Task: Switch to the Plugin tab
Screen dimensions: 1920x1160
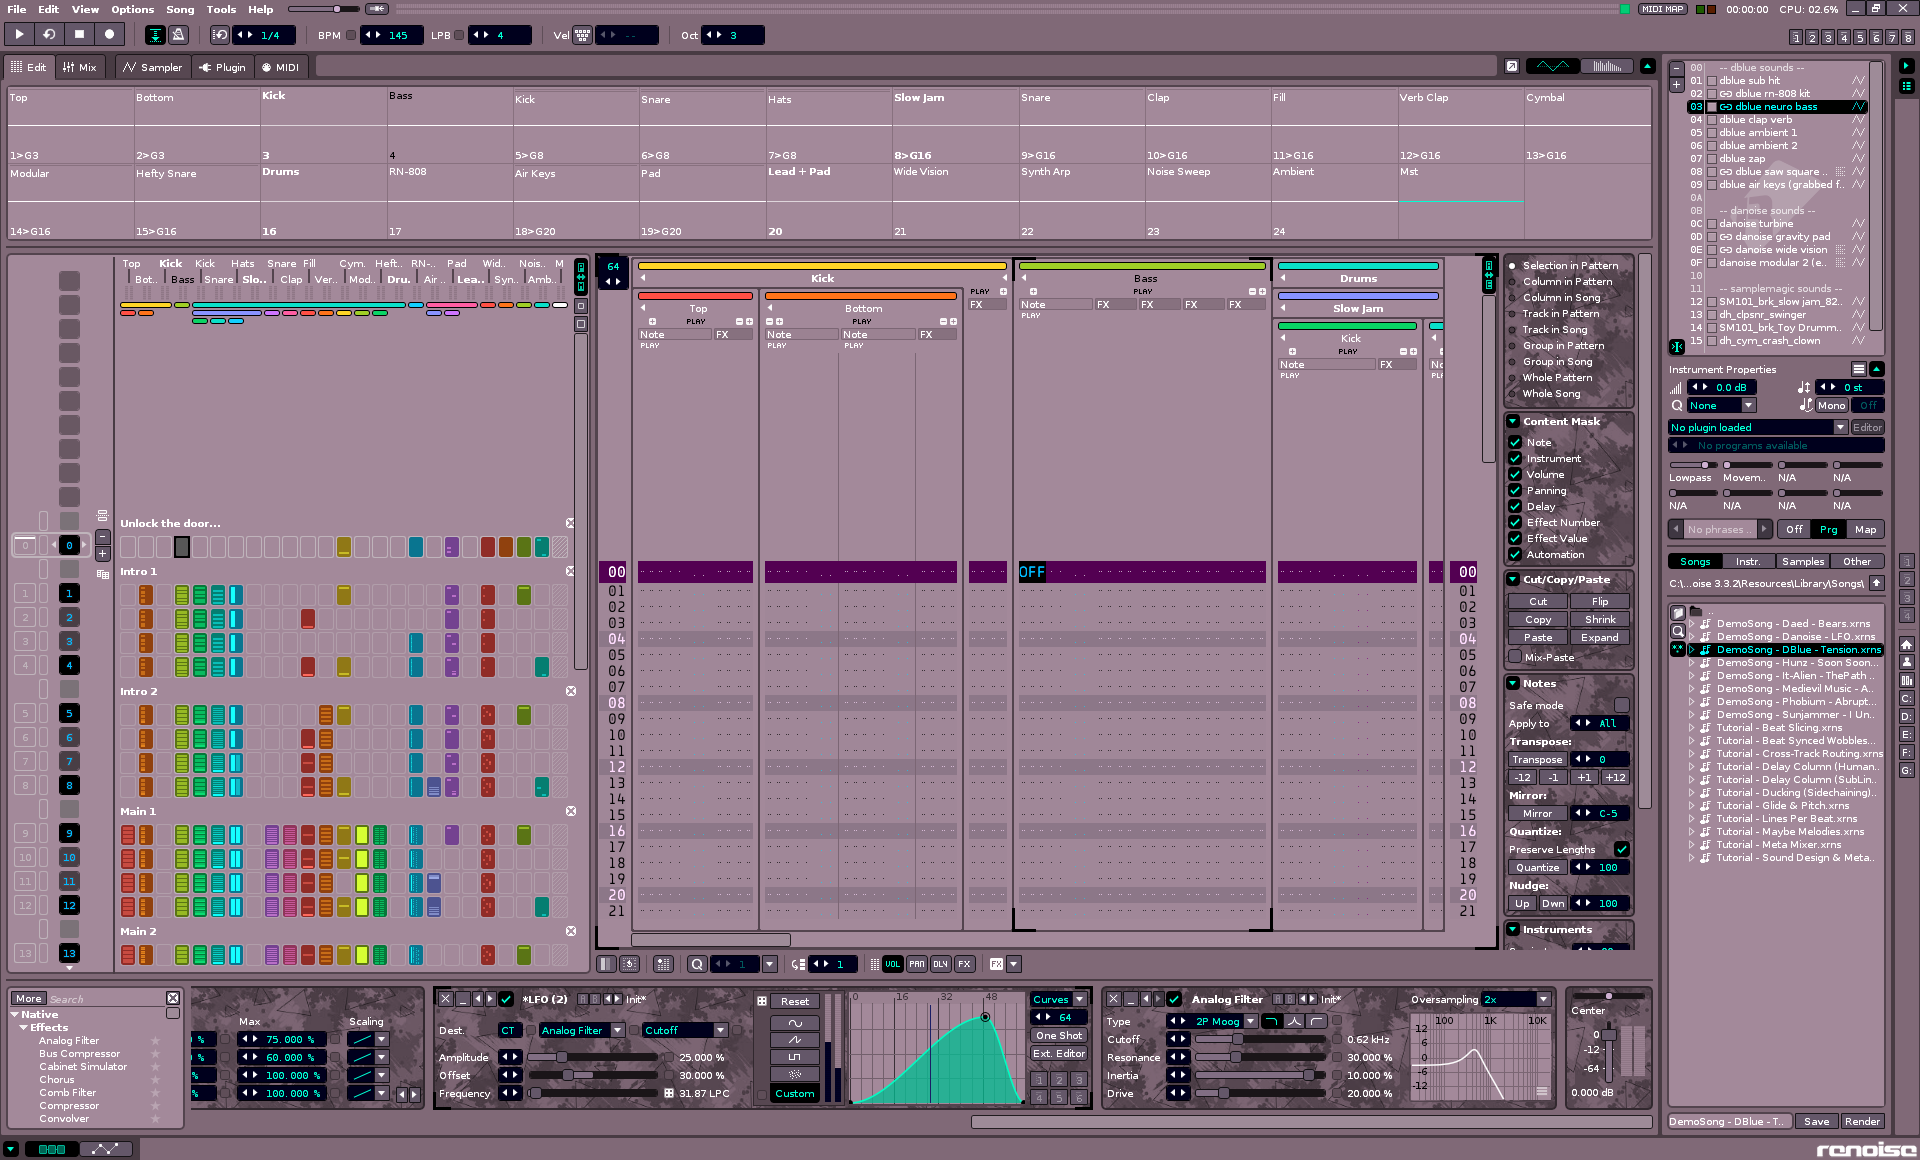Action: pyautogui.click(x=222, y=67)
